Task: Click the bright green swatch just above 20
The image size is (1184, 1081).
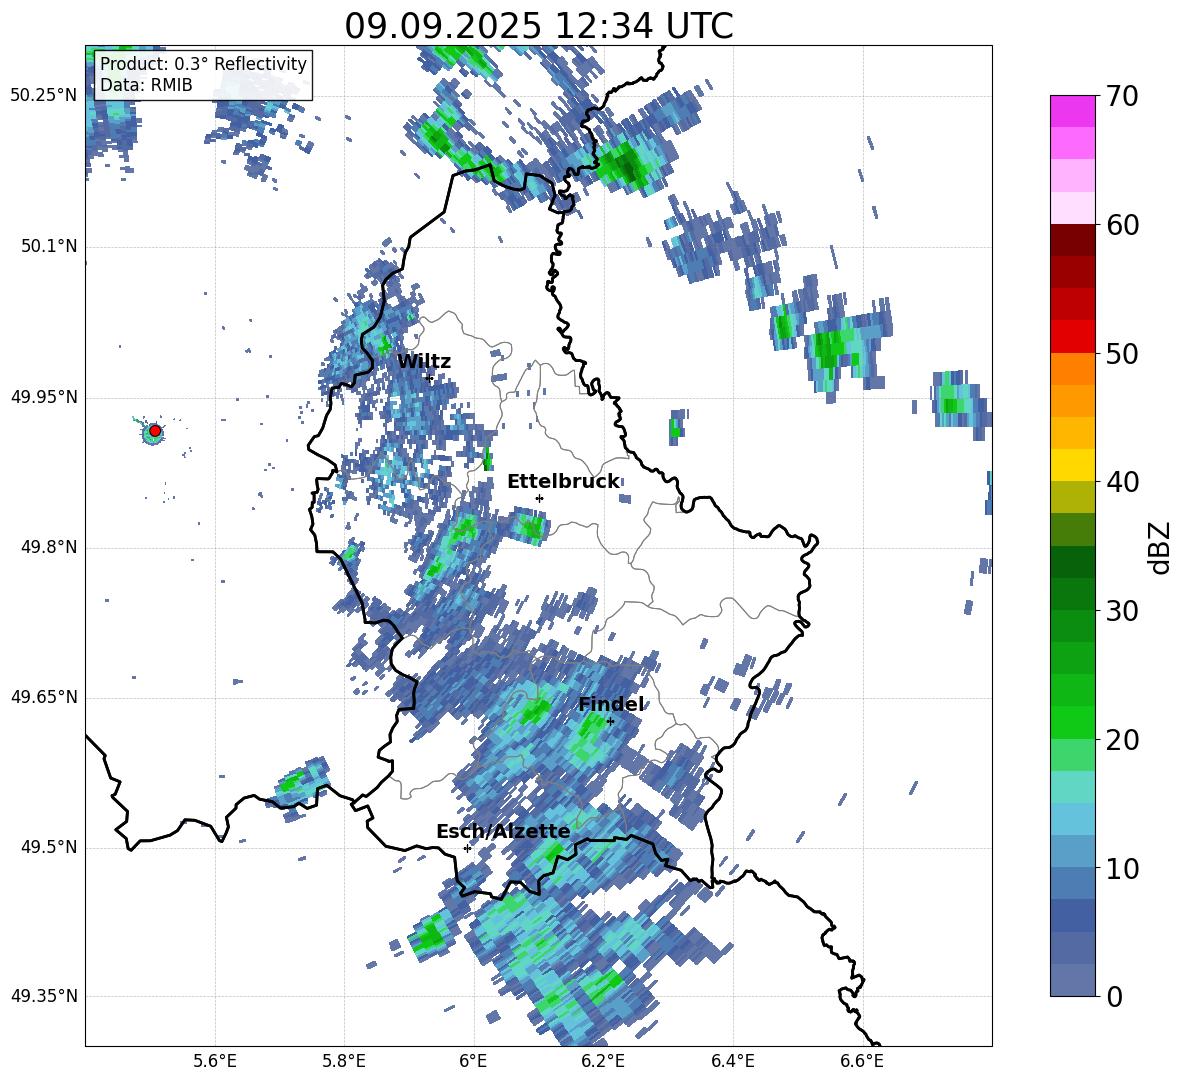Action: (1072, 722)
